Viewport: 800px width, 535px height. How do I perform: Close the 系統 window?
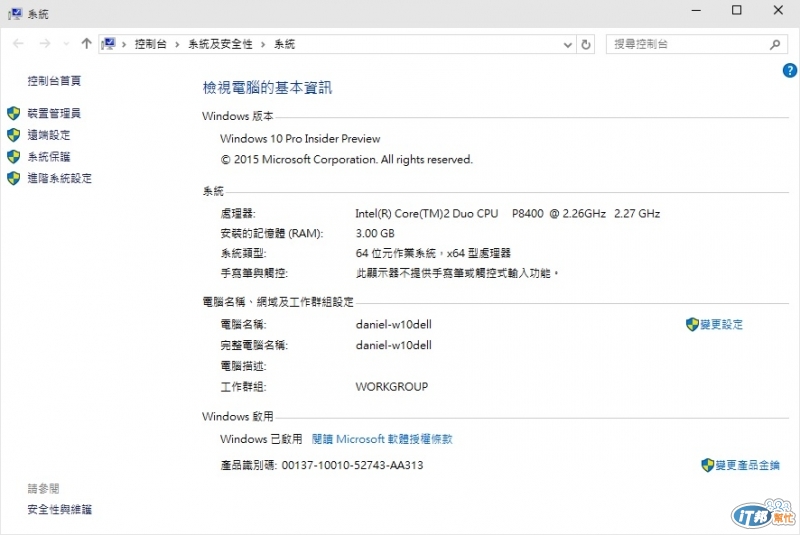click(778, 10)
